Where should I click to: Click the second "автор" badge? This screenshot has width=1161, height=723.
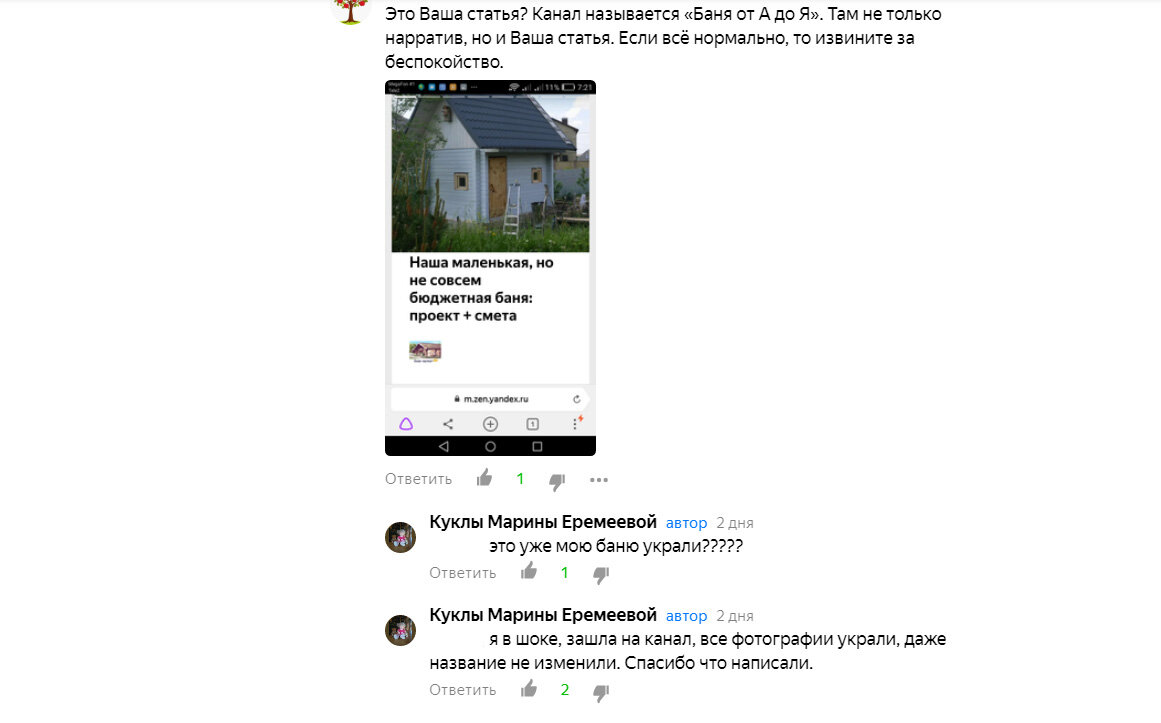686,616
